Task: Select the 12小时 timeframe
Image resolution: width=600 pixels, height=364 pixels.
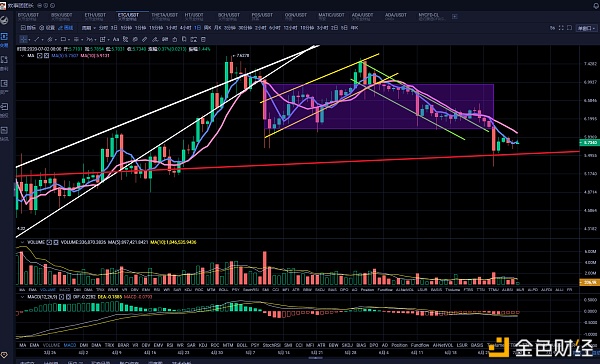Action: click(290, 28)
